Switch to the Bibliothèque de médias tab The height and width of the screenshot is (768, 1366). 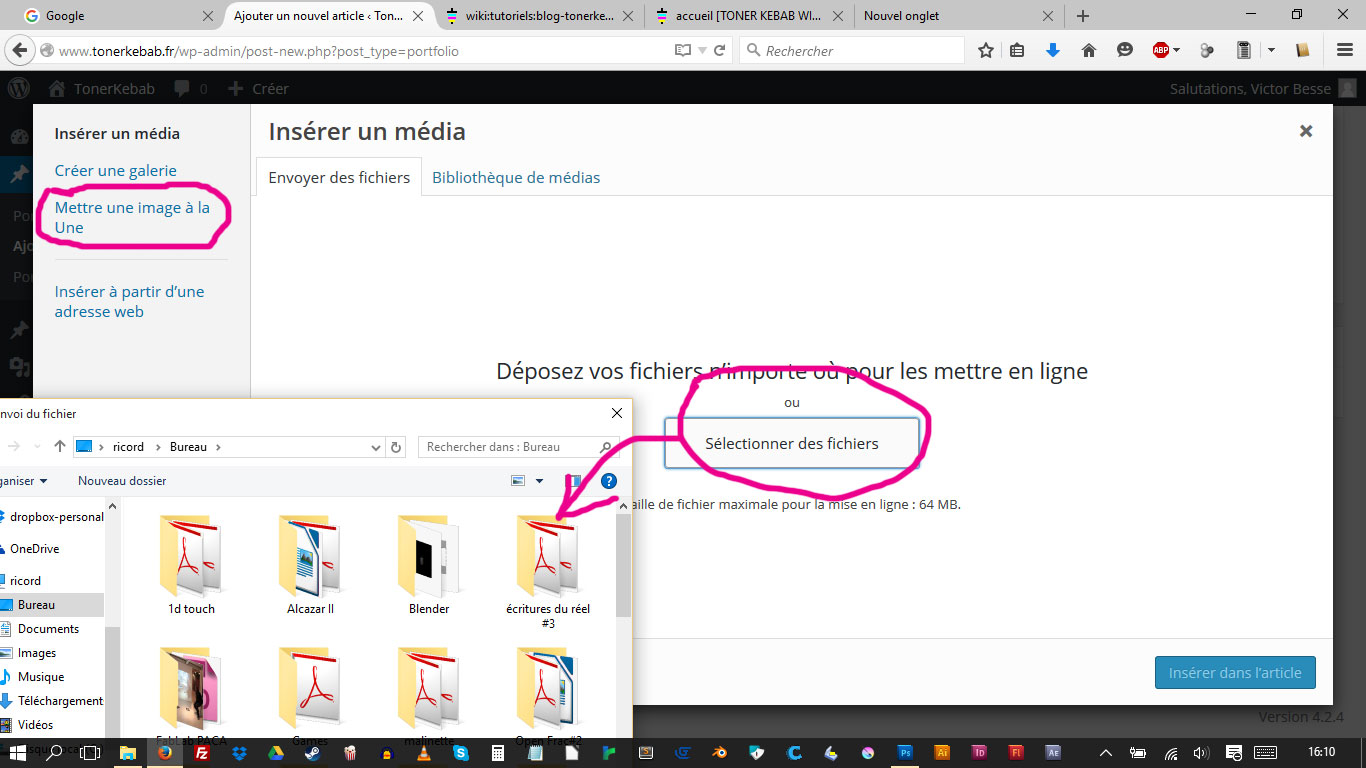[516, 177]
